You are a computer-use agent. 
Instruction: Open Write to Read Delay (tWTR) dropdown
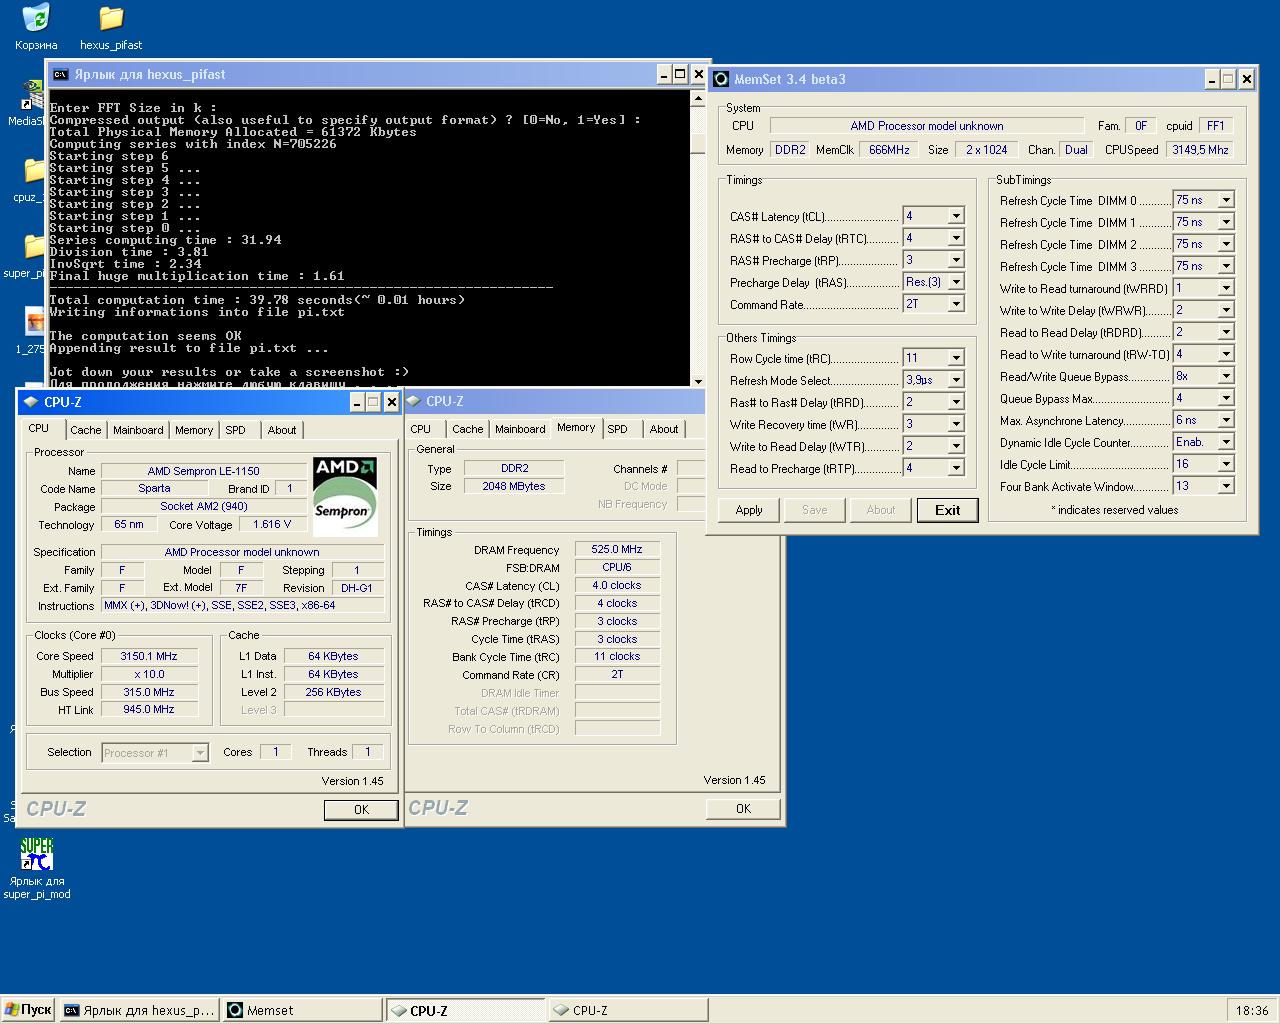pyautogui.click(x=956, y=446)
